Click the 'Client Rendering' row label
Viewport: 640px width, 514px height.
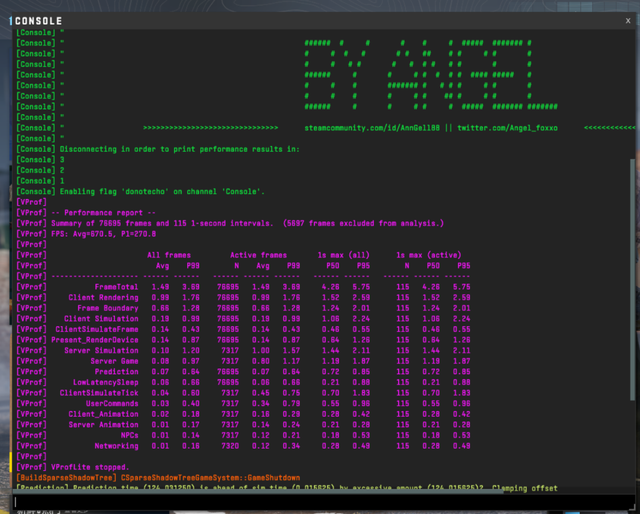tap(103, 298)
